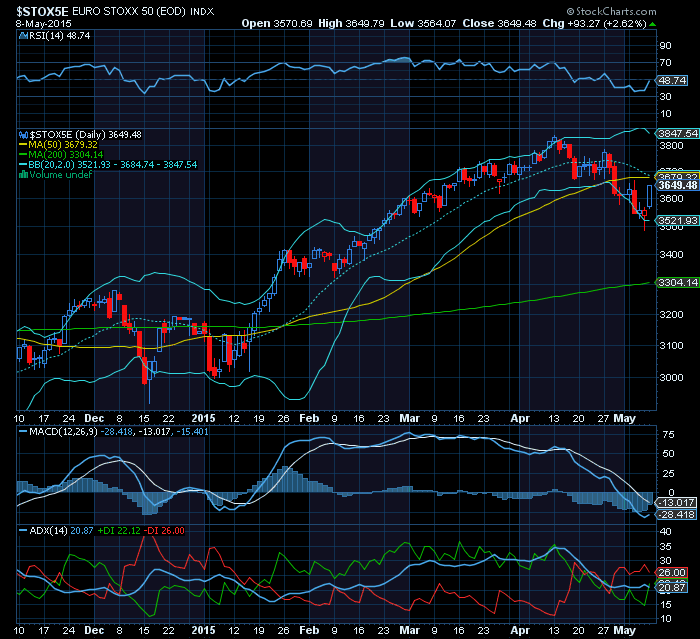Click the MA(200) 3304.14 legend label
The width and height of the screenshot is (700, 639).
tap(66, 155)
